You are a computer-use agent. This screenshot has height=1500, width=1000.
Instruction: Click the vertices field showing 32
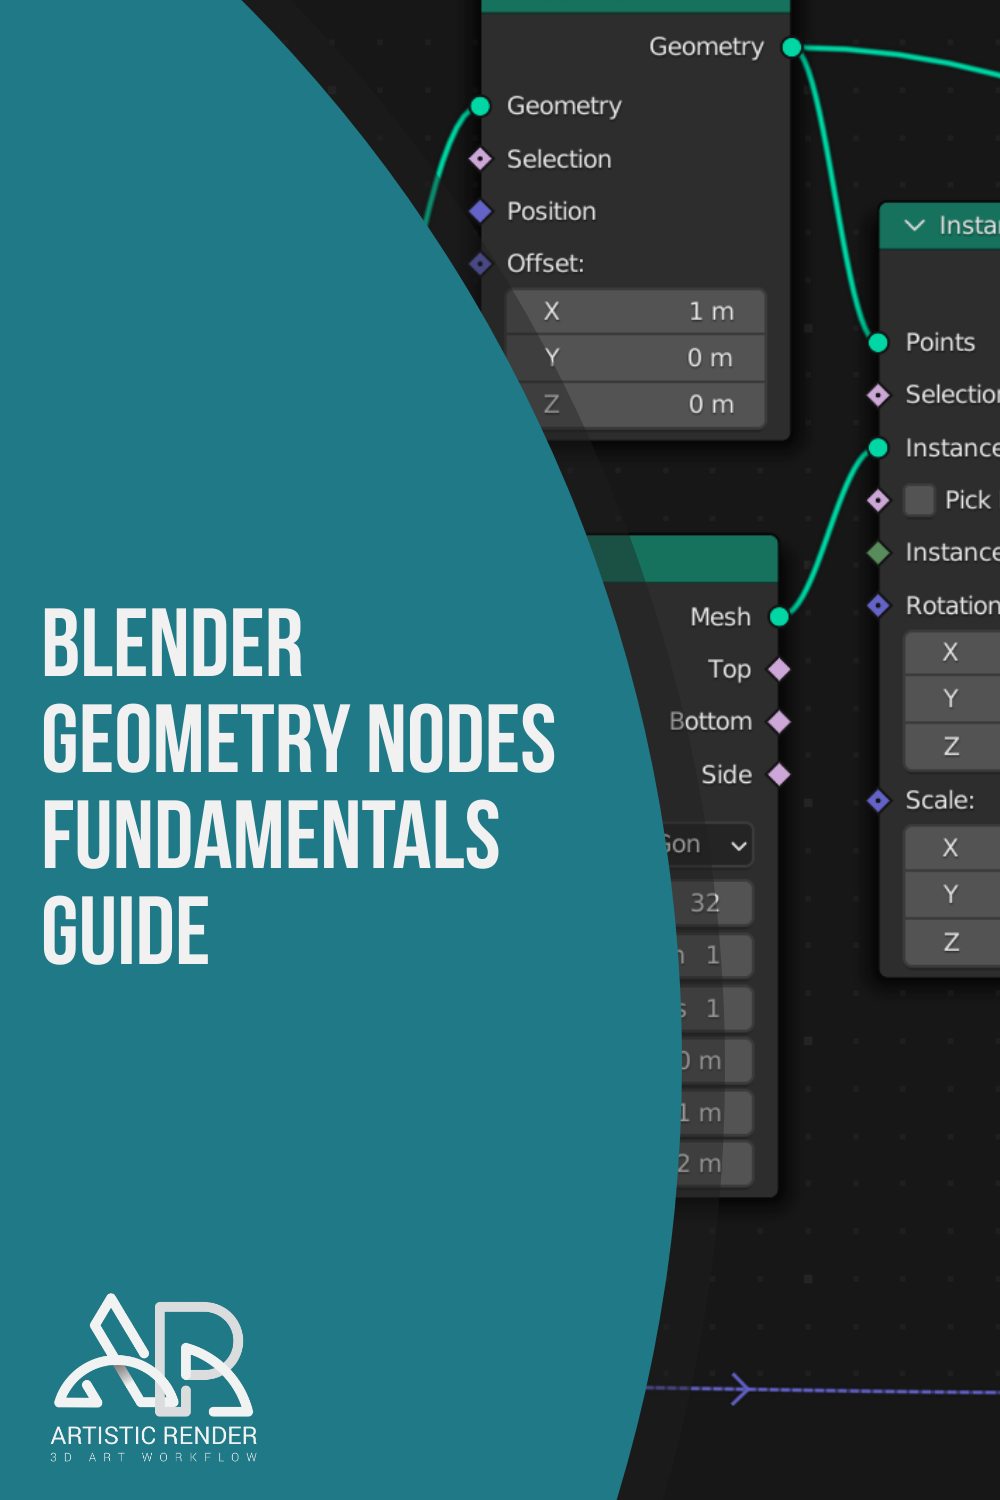712,903
